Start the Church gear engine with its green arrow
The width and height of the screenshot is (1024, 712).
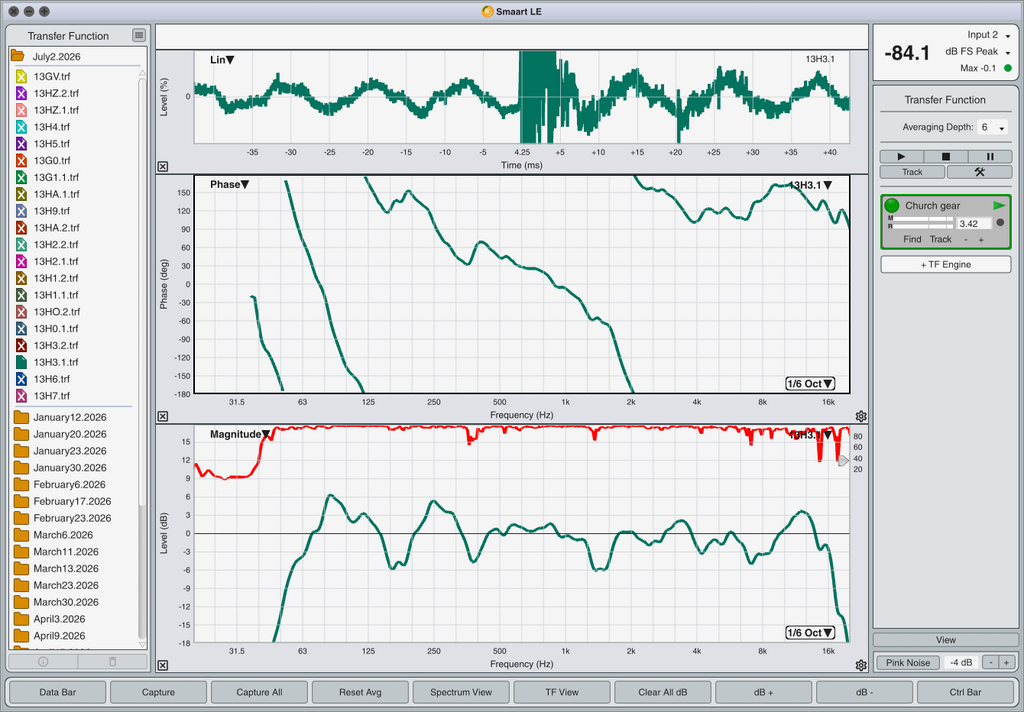click(x=999, y=205)
